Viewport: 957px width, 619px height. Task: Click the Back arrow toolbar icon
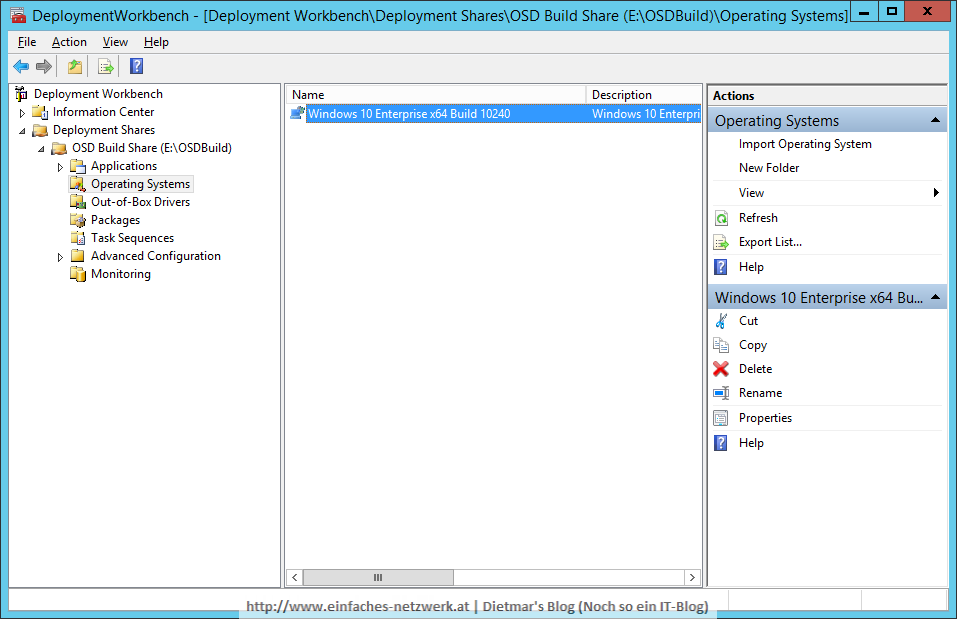(x=21, y=67)
